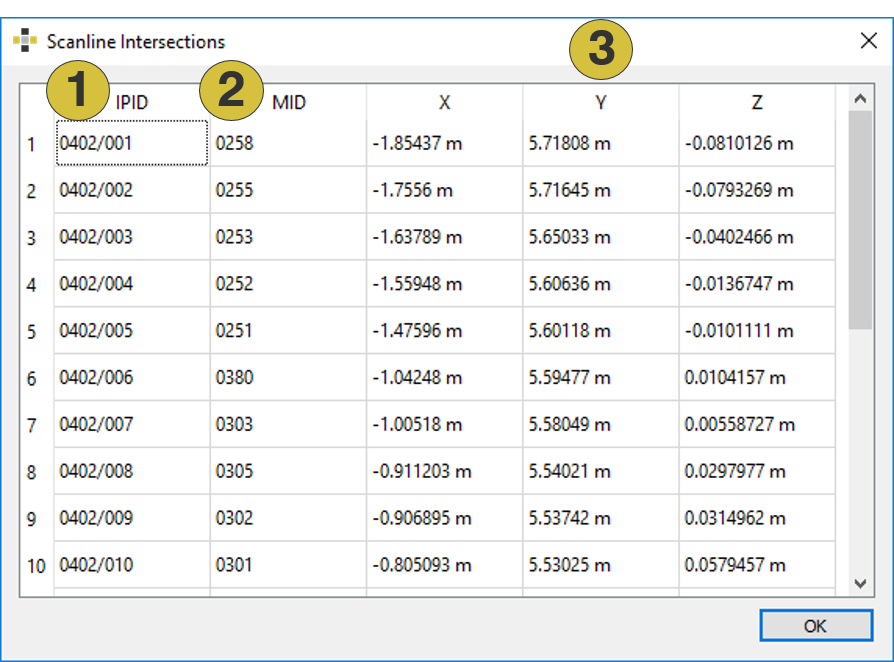Screen dimensions: 894x662
Task: Select X value -1.00518 m
Action: (444, 424)
